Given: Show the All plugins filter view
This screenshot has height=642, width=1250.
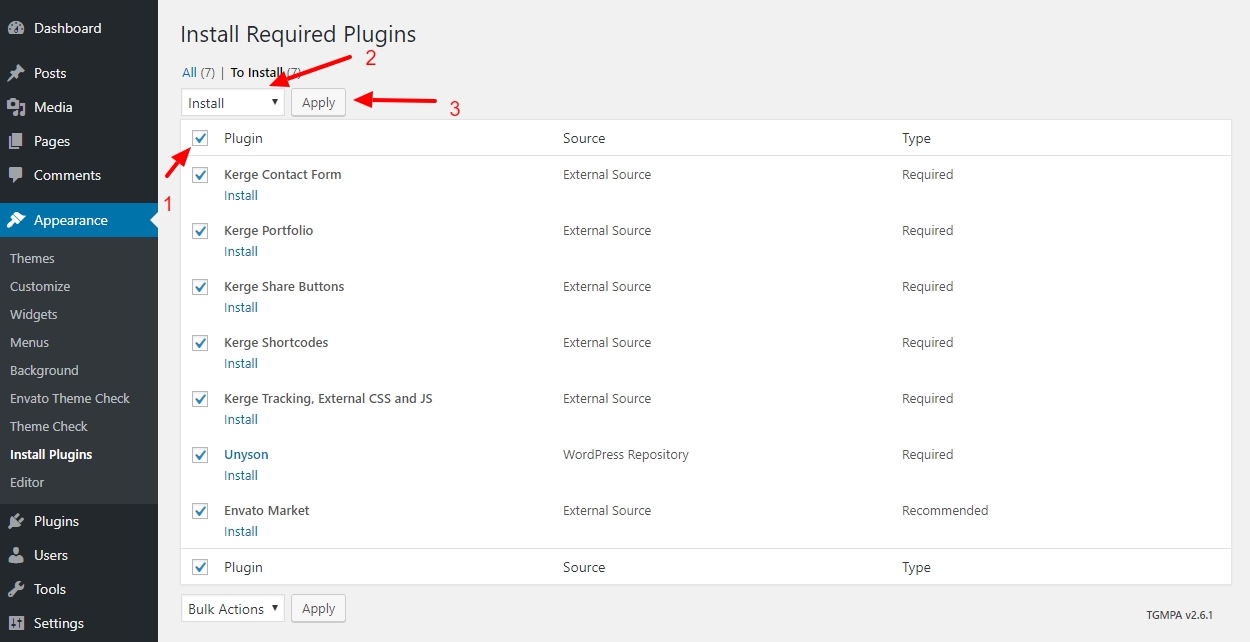Looking at the screenshot, I should coord(189,72).
